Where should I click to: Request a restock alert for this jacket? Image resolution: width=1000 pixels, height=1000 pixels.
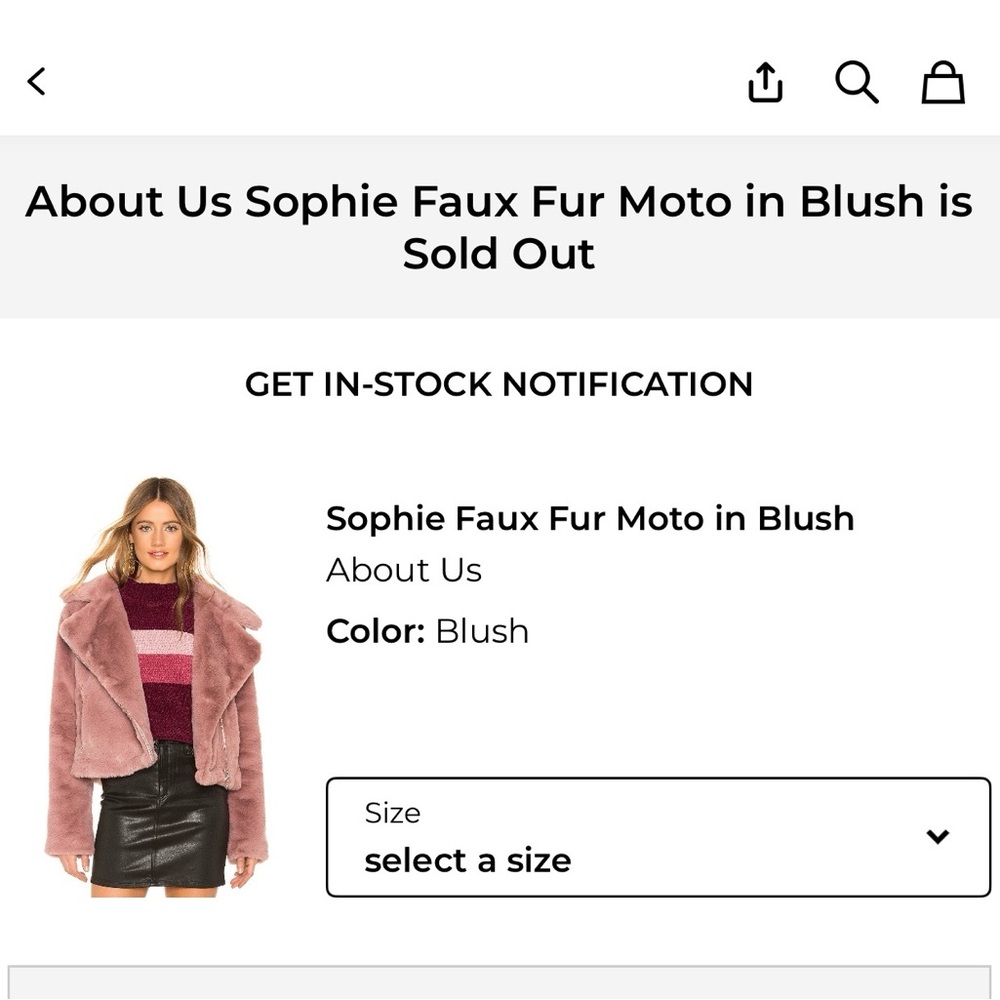coord(499,384)
